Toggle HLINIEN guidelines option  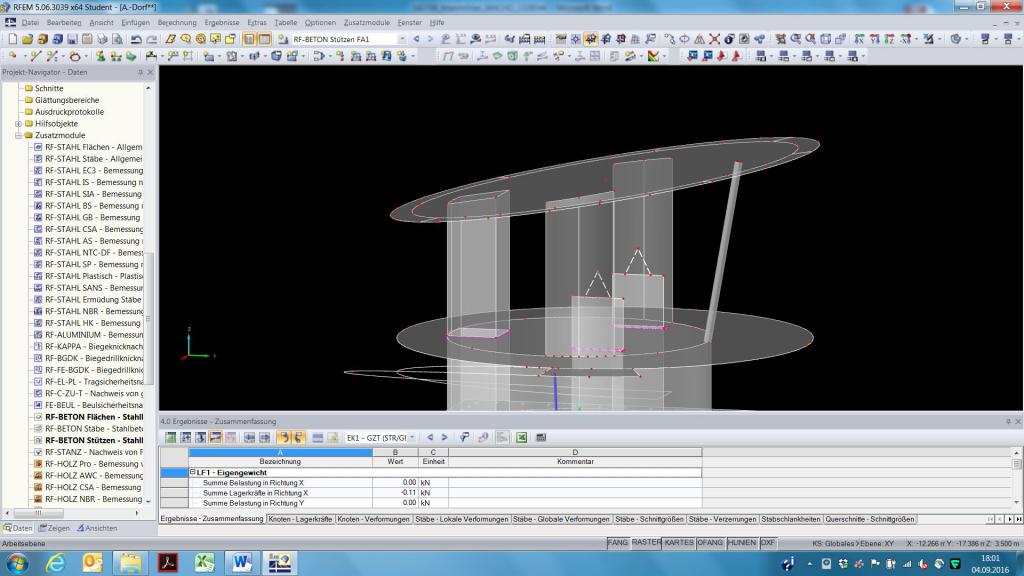point(741,543)
